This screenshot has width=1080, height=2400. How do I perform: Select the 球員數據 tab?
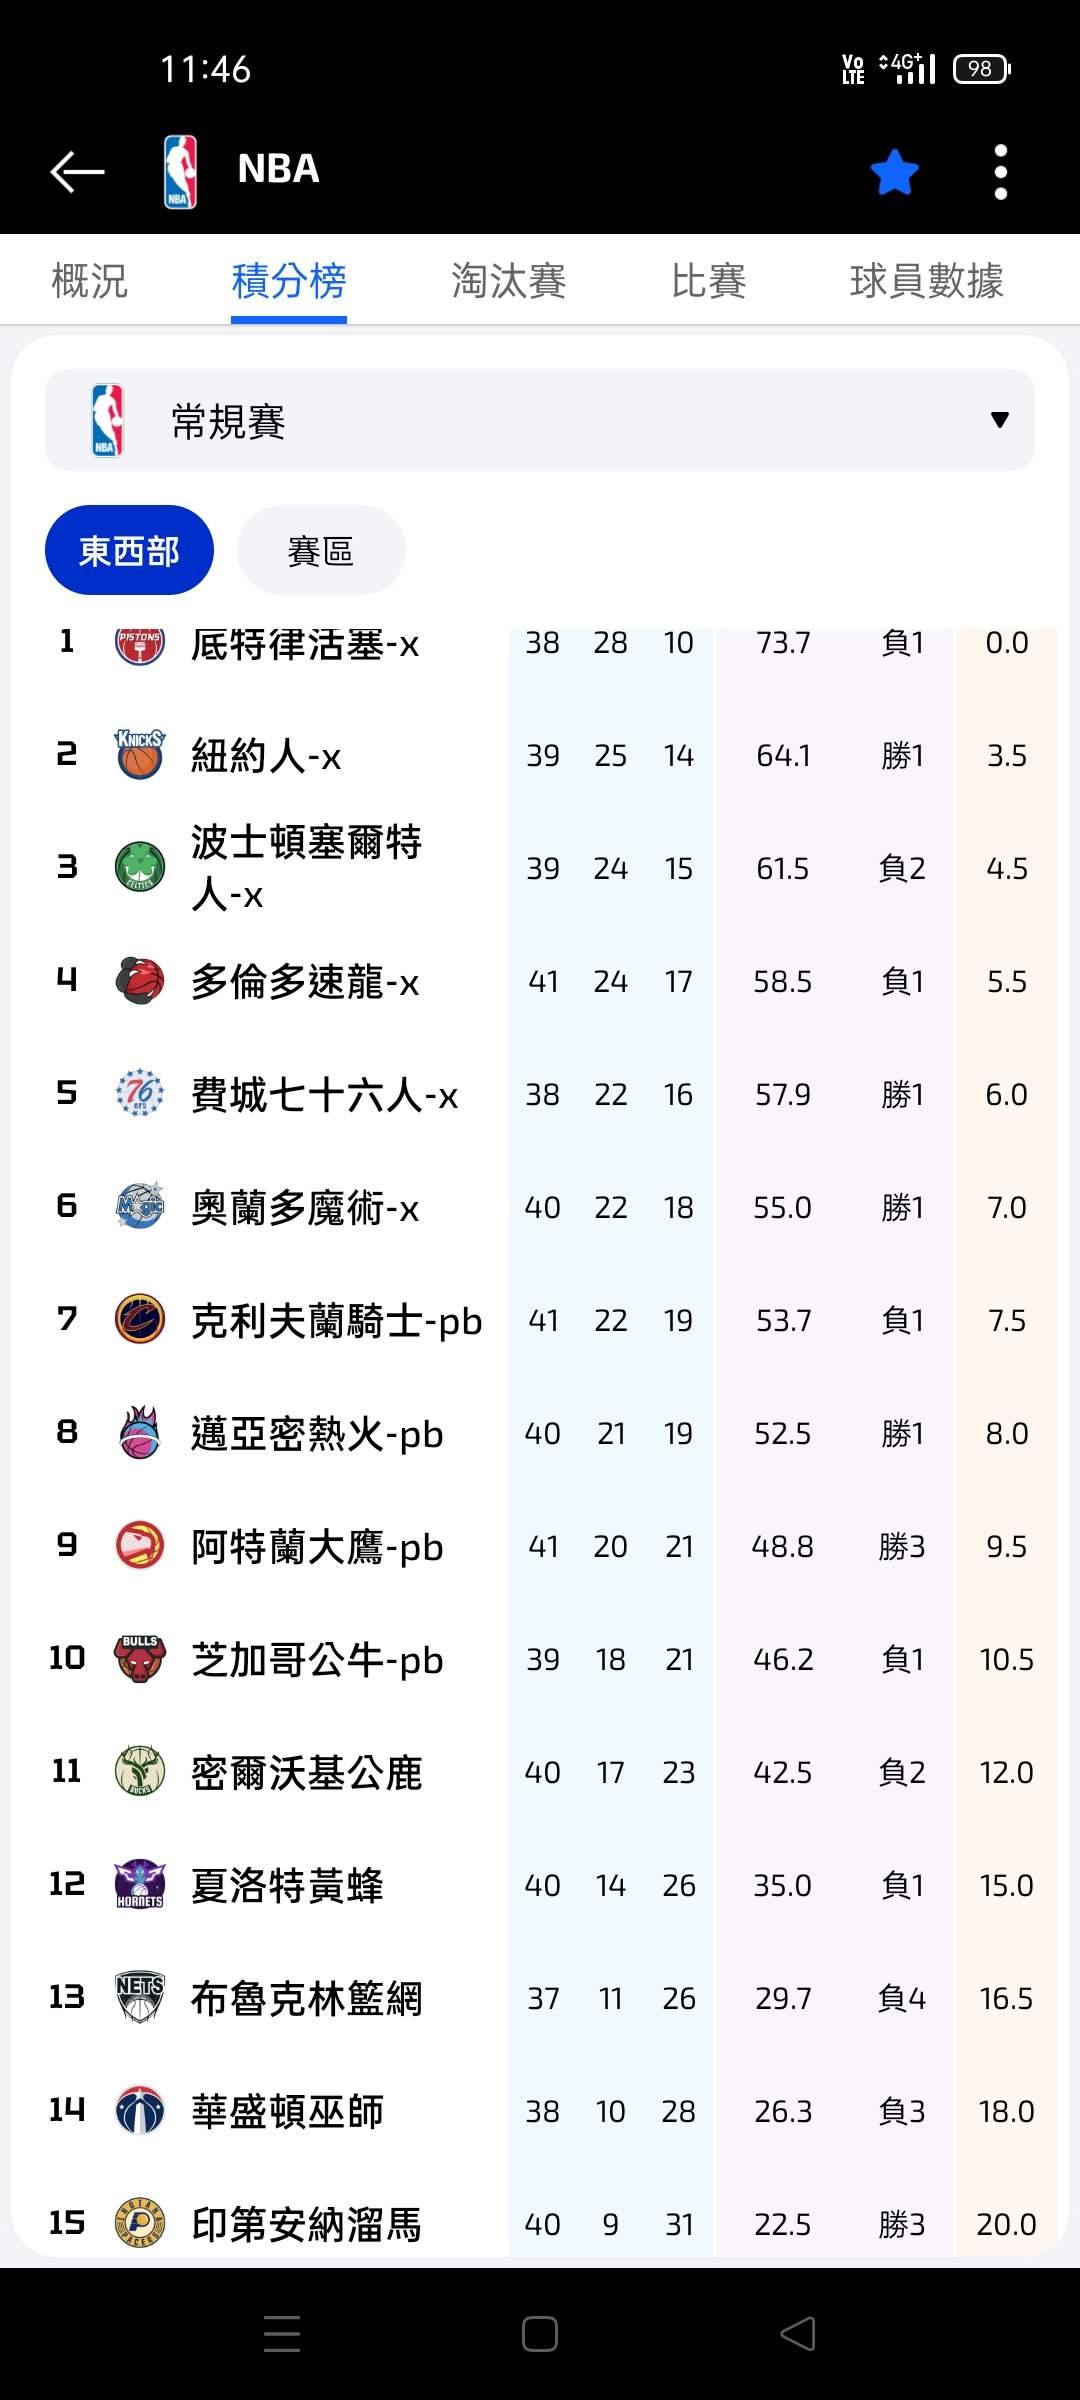[926, 281]
